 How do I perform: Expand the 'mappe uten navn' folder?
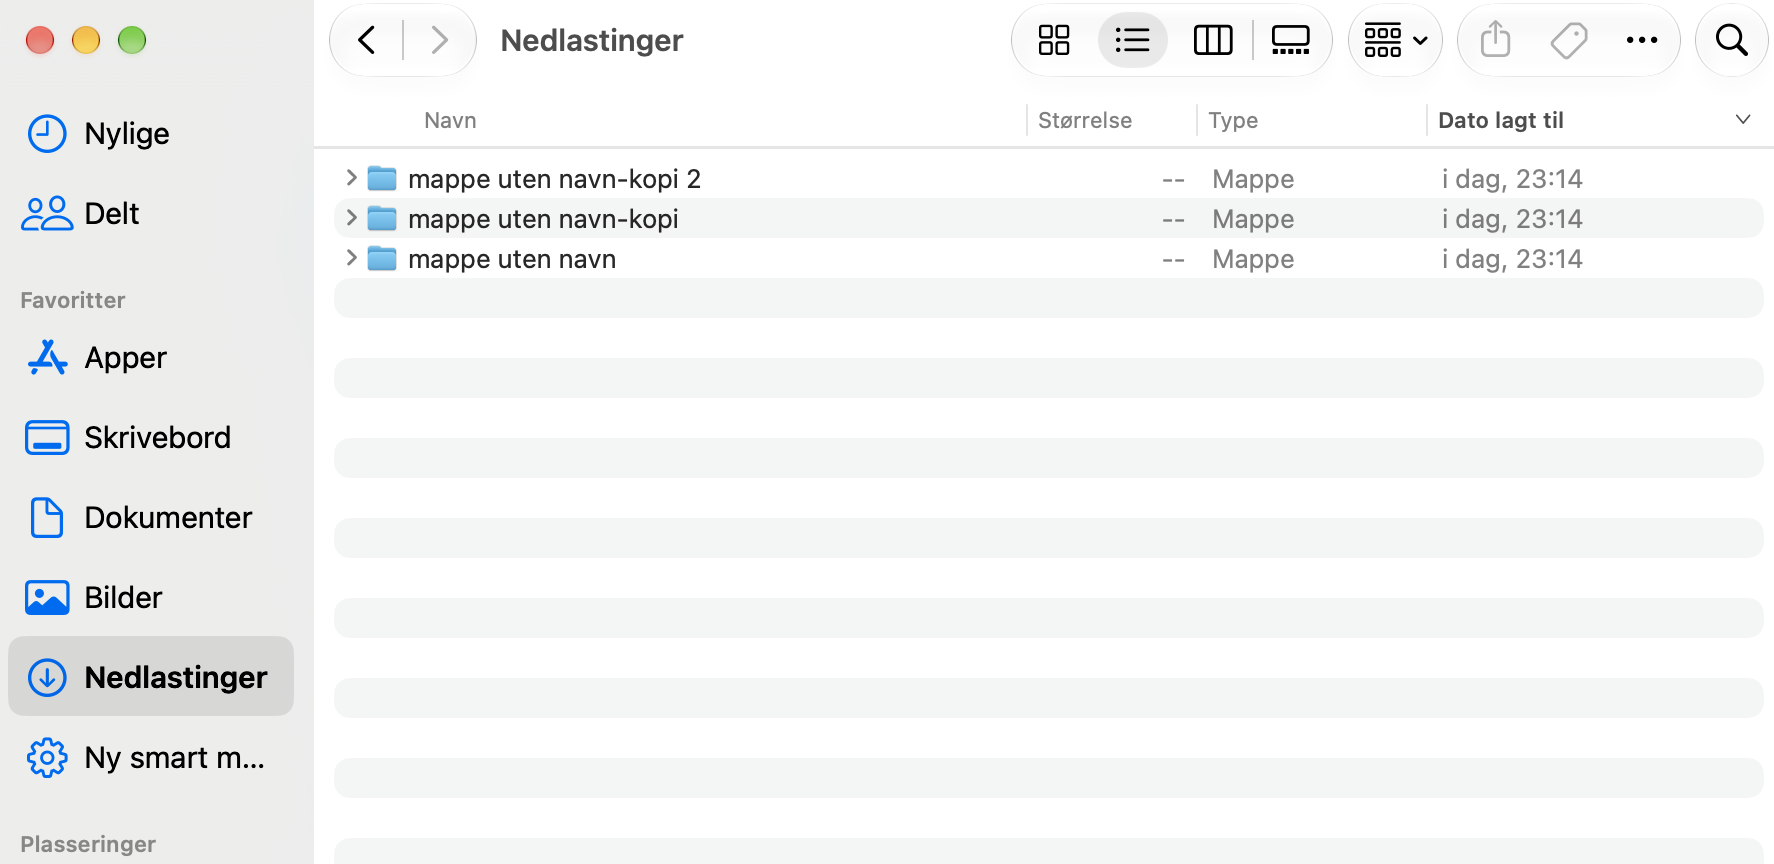pos(351,258)
